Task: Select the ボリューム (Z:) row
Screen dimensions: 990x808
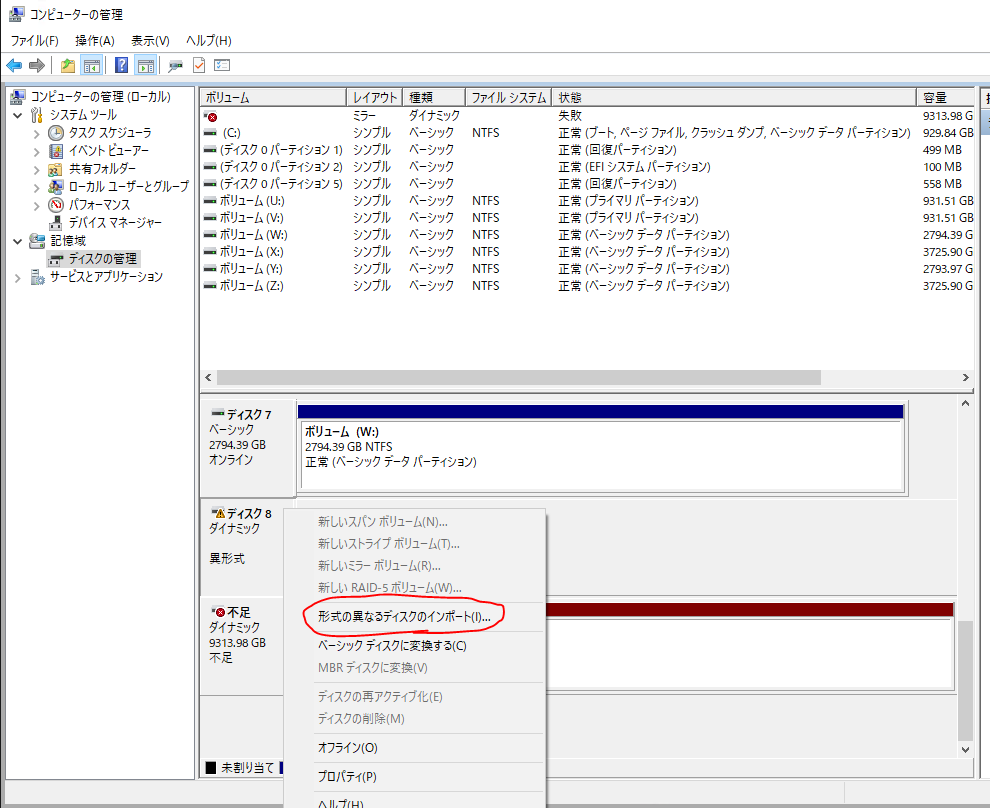Action: click(587, 286)
